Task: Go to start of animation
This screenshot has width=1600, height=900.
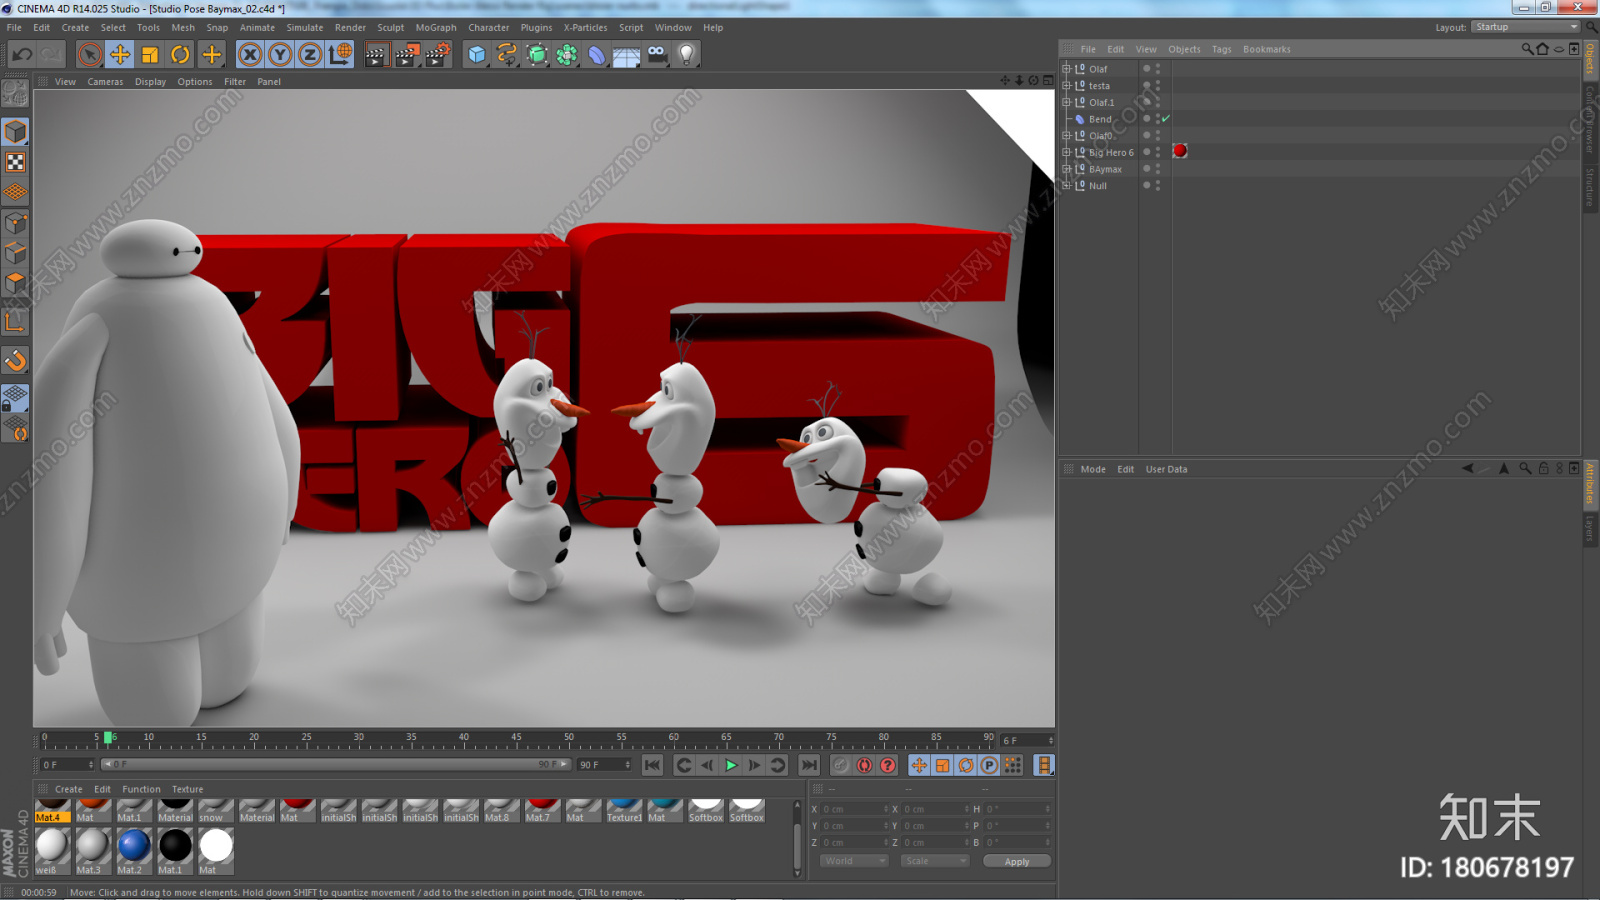Action: click(652, 765)
